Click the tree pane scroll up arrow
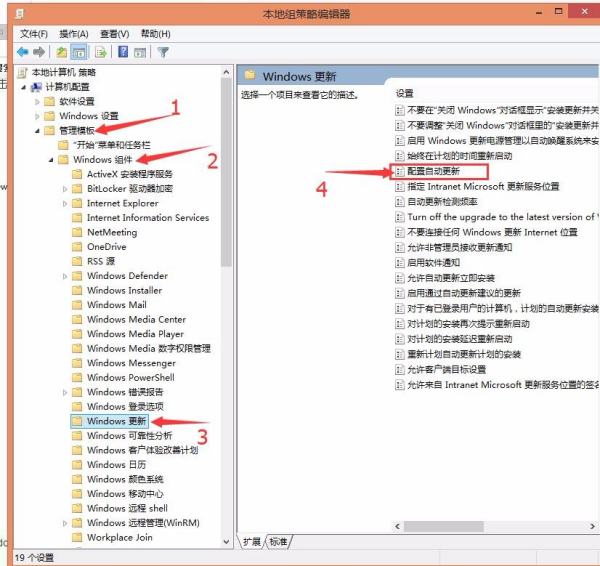600x566 pixels. click(x=227, y=72)
